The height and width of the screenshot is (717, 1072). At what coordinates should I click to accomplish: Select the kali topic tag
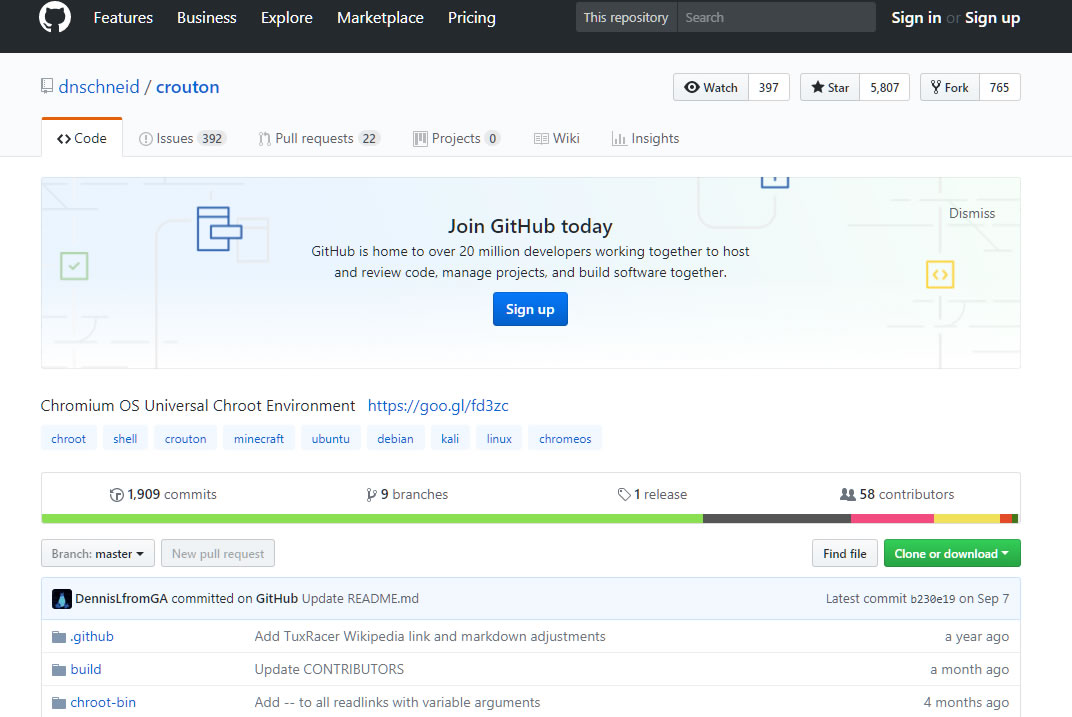[x=450, y=439]
